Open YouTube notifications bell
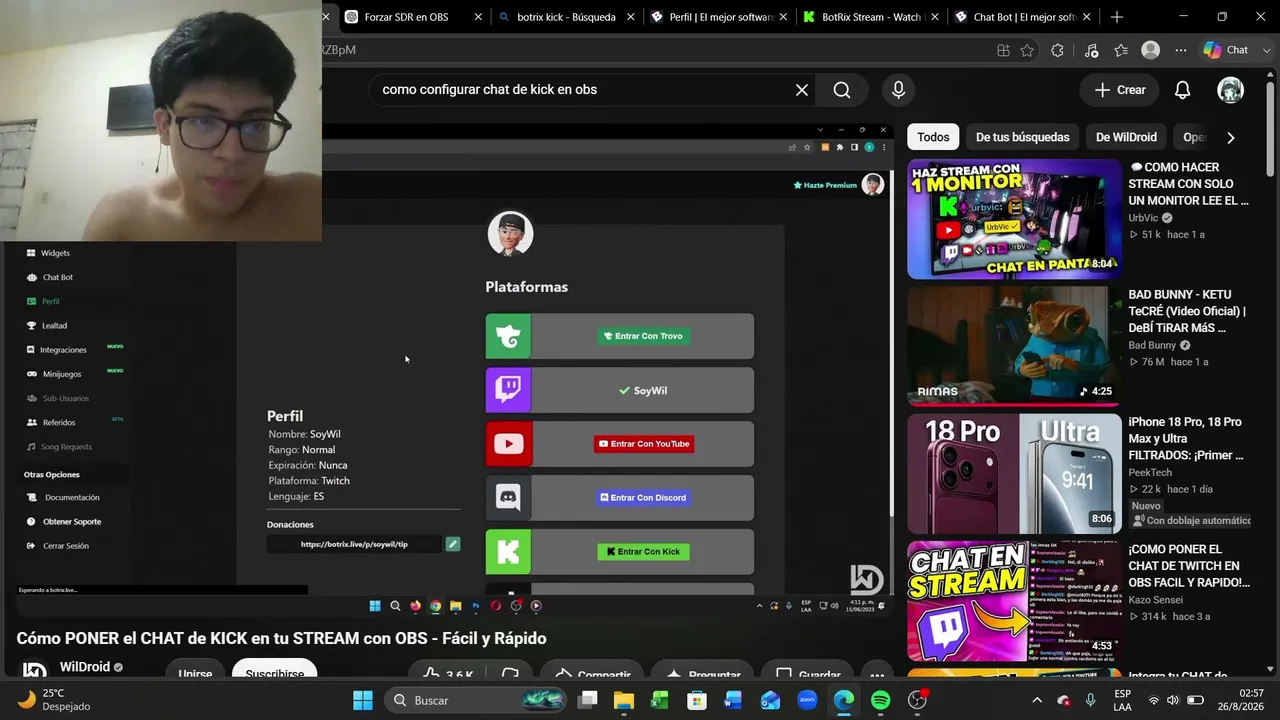The height and width of the screenshot is (720, 1280). click(1182, 90)
